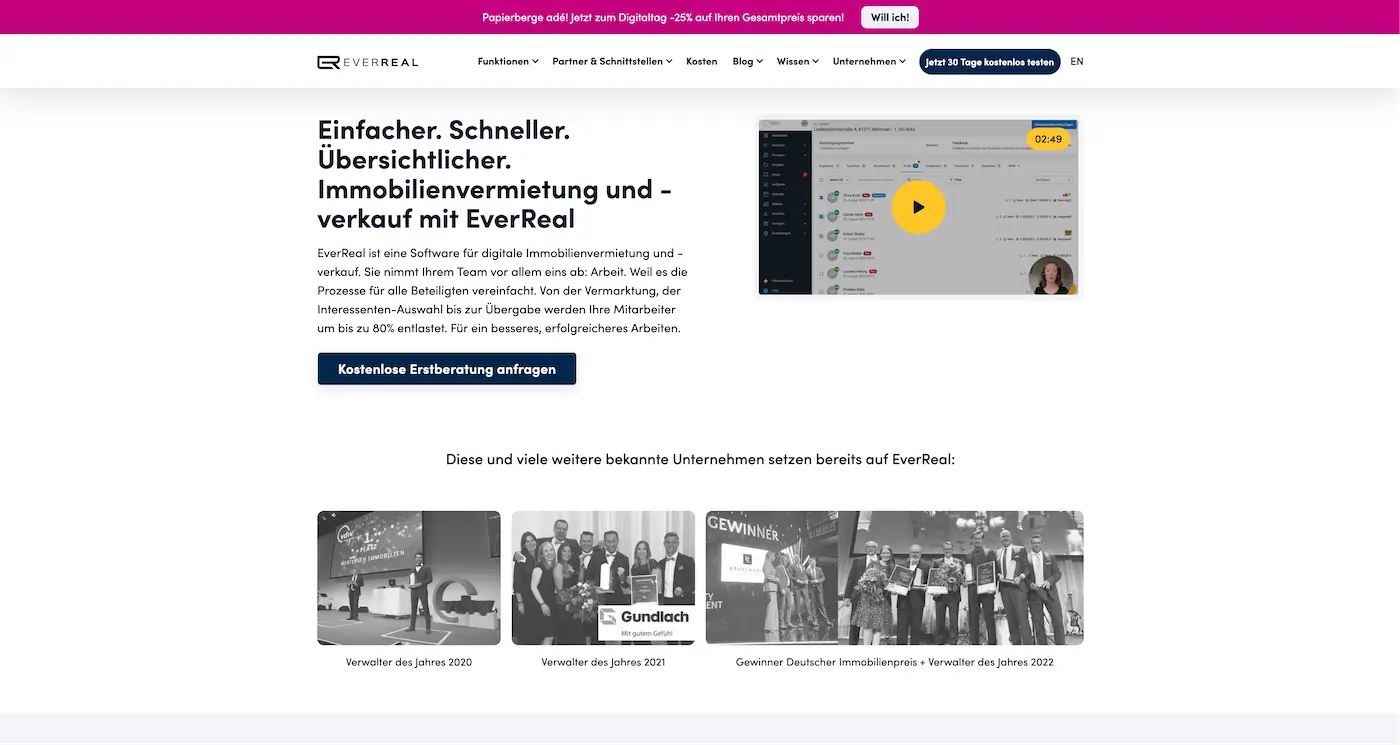Click the presenter avatar in the video
1400x745 pixels.
1051,276
